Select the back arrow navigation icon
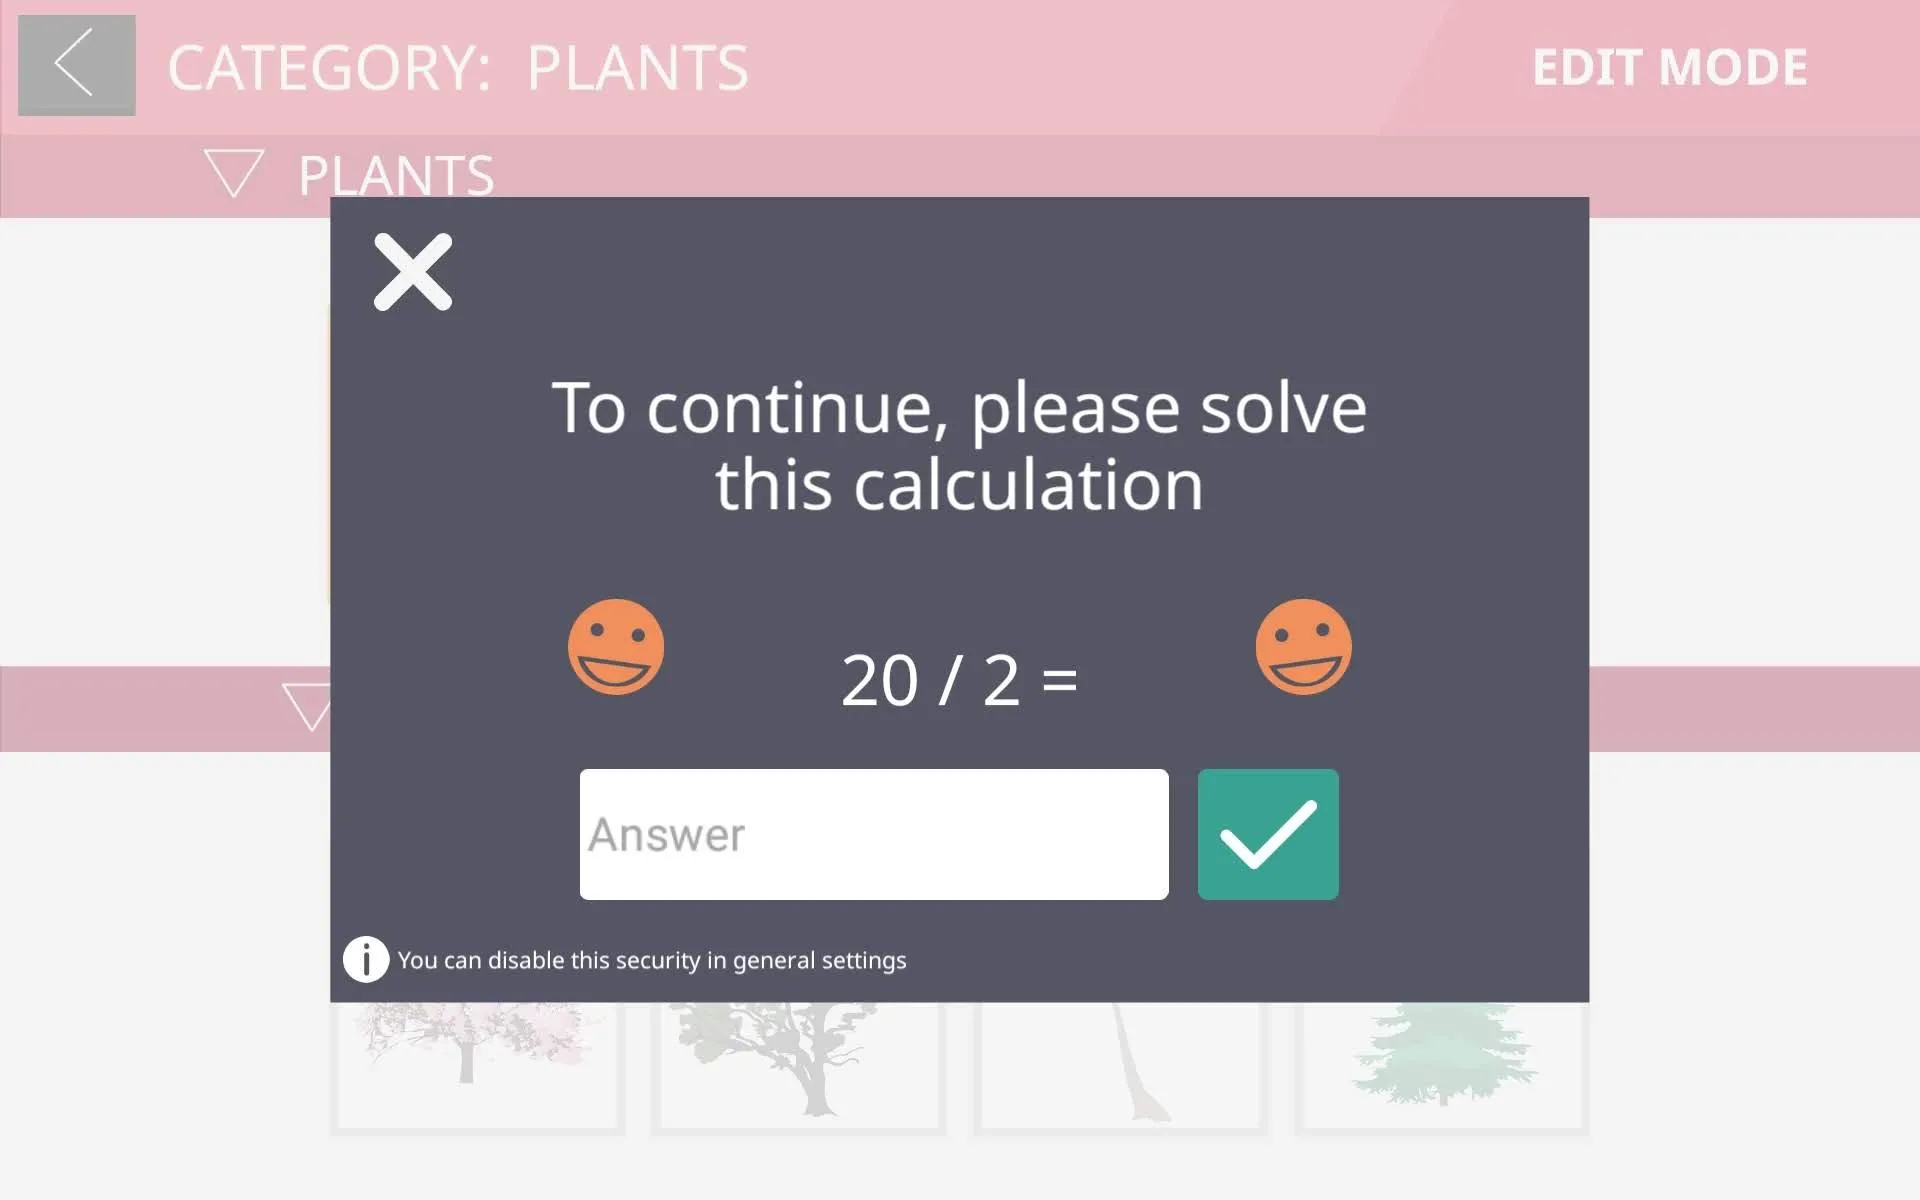Viewport: 1920px width, 1200px height. pos(75,65)
